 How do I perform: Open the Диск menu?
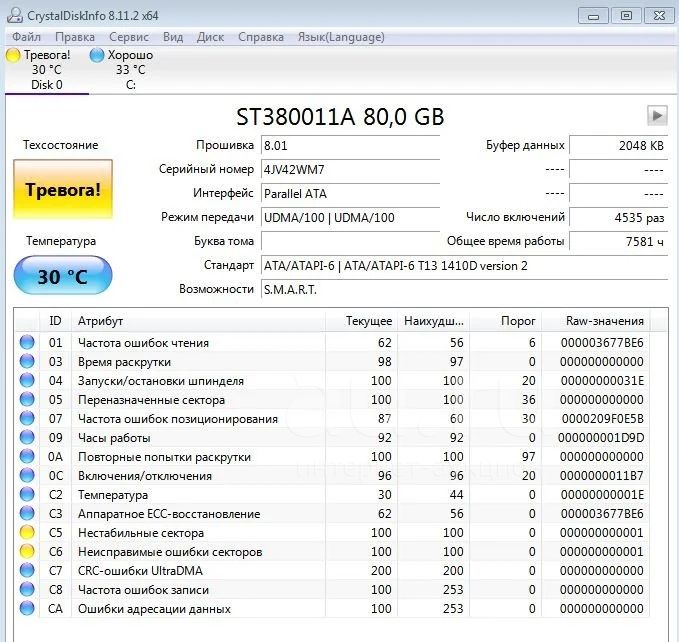point(210,37)
